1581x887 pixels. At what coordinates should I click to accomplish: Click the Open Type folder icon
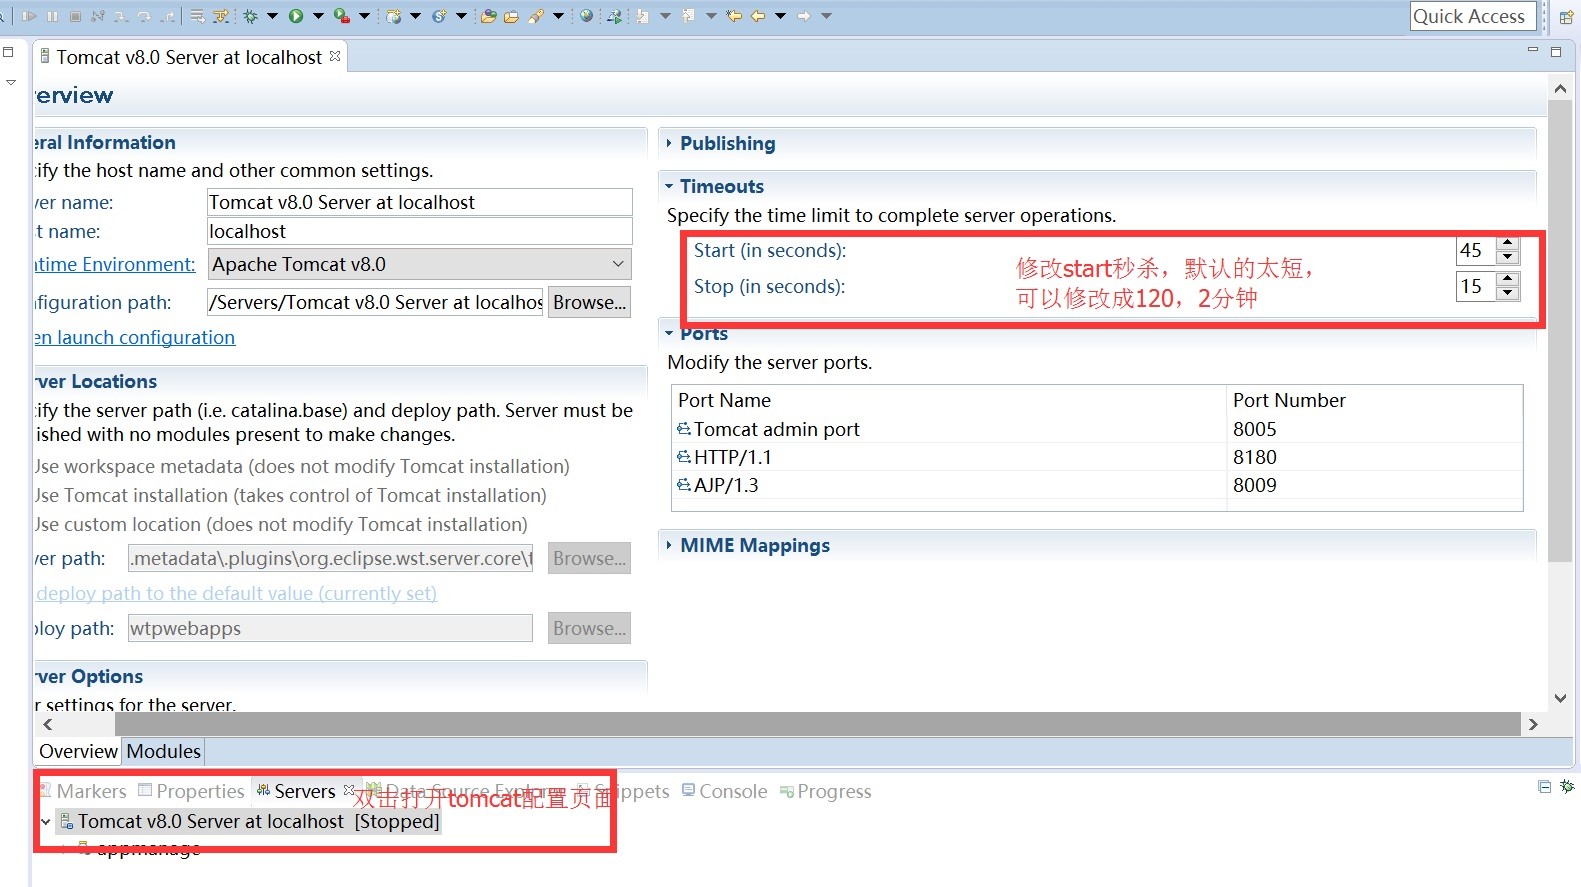(x=488, y=16)
